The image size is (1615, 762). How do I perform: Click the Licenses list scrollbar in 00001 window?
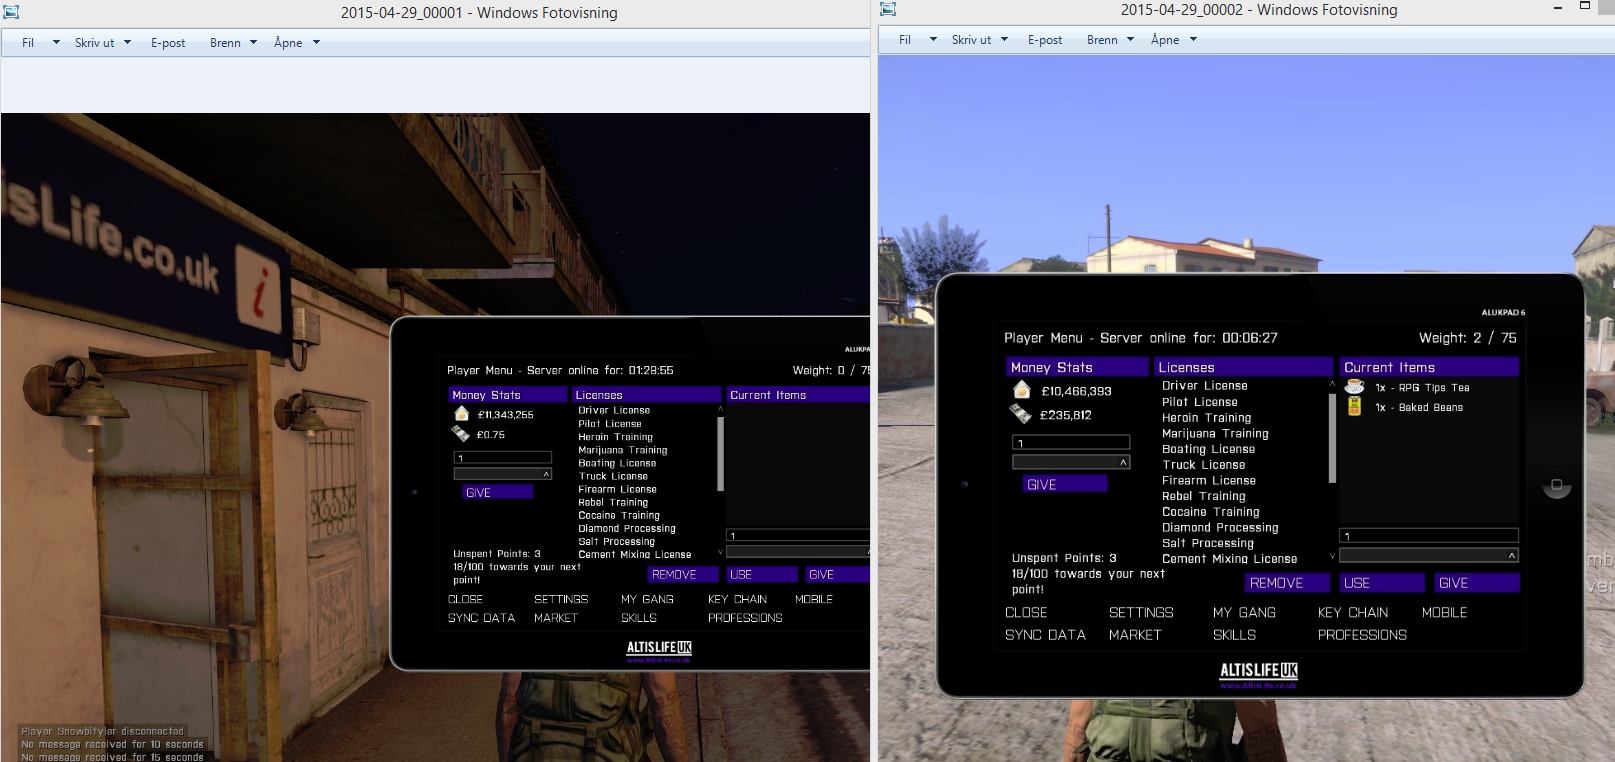pos(720,453)
